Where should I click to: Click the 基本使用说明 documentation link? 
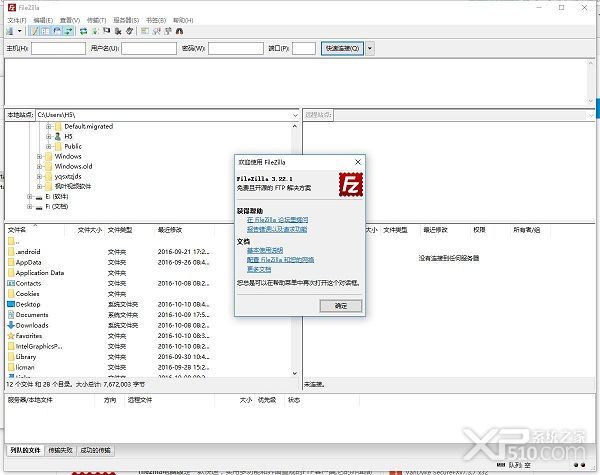click(x=265, y=250)
